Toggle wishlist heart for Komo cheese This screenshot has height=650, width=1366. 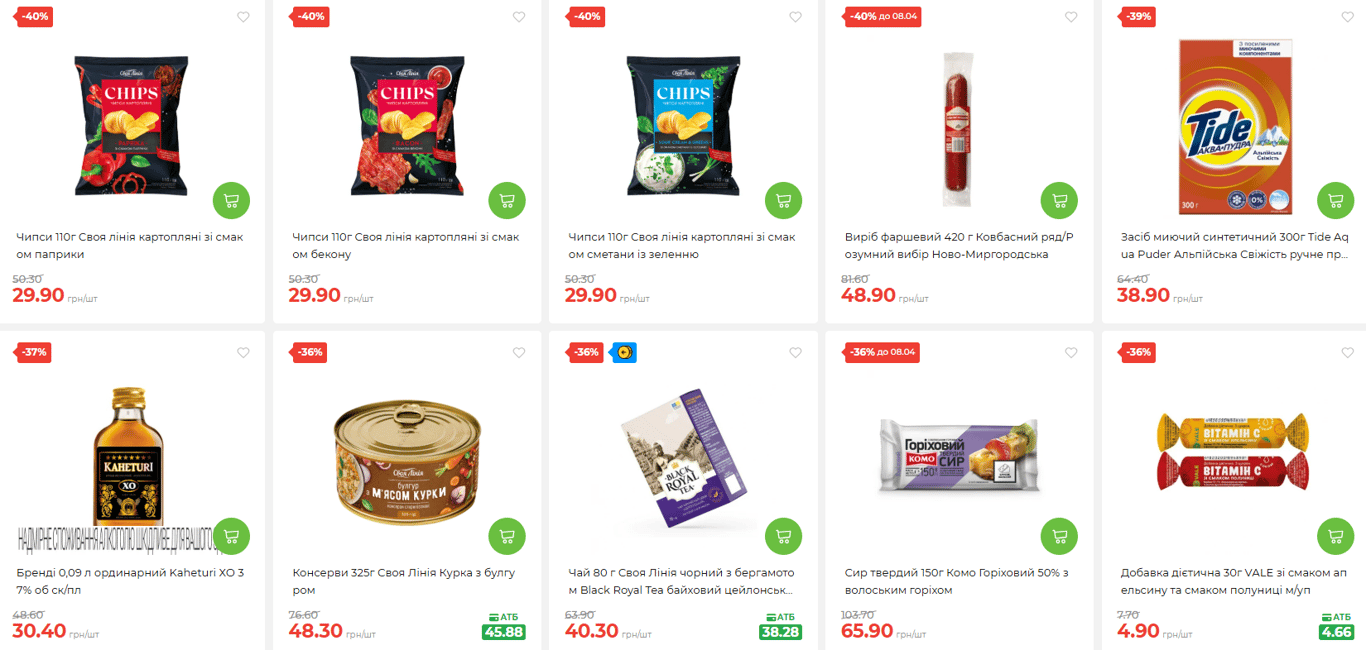pos(1071,353)
